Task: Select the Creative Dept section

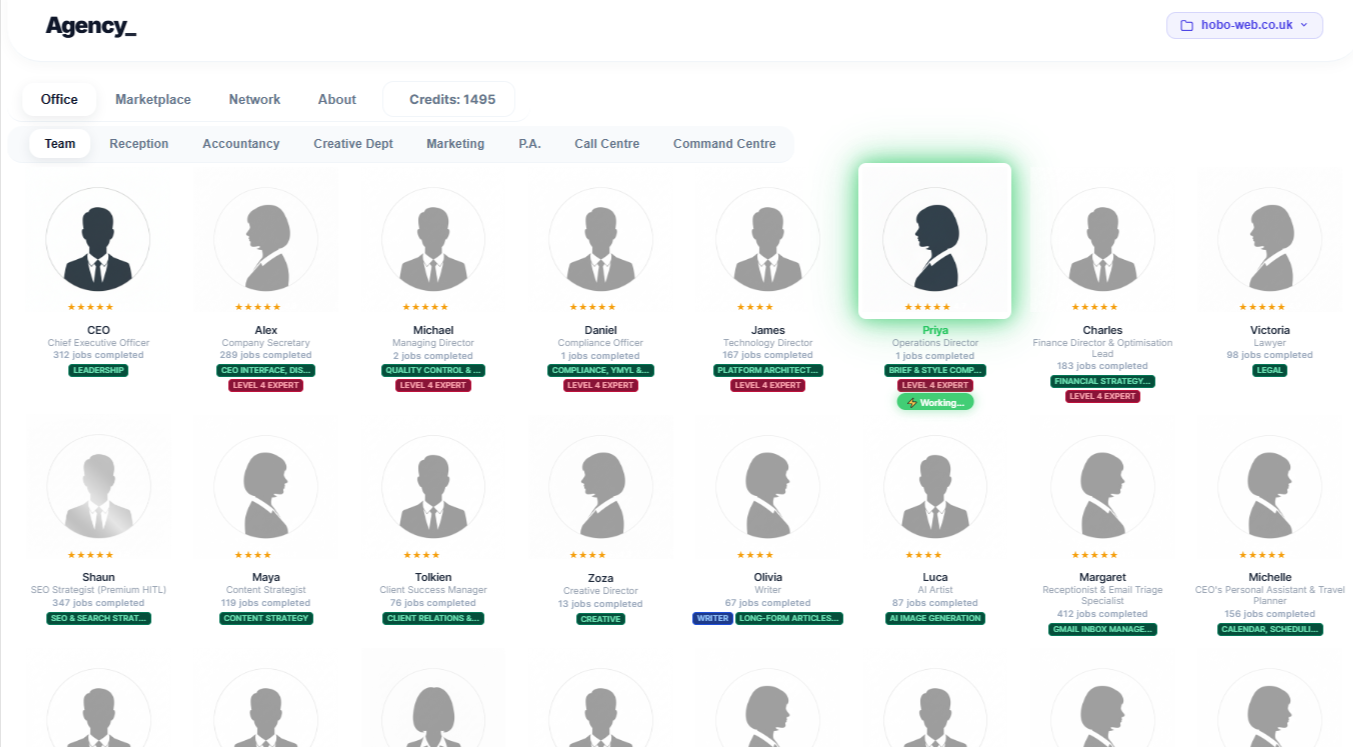Action: pyautogui.click(x=353, y=143)
